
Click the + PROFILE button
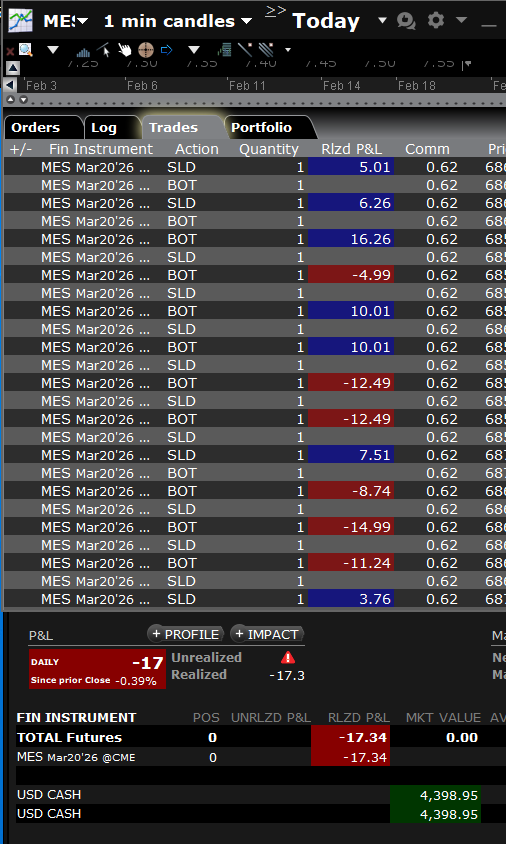point(186,634)
